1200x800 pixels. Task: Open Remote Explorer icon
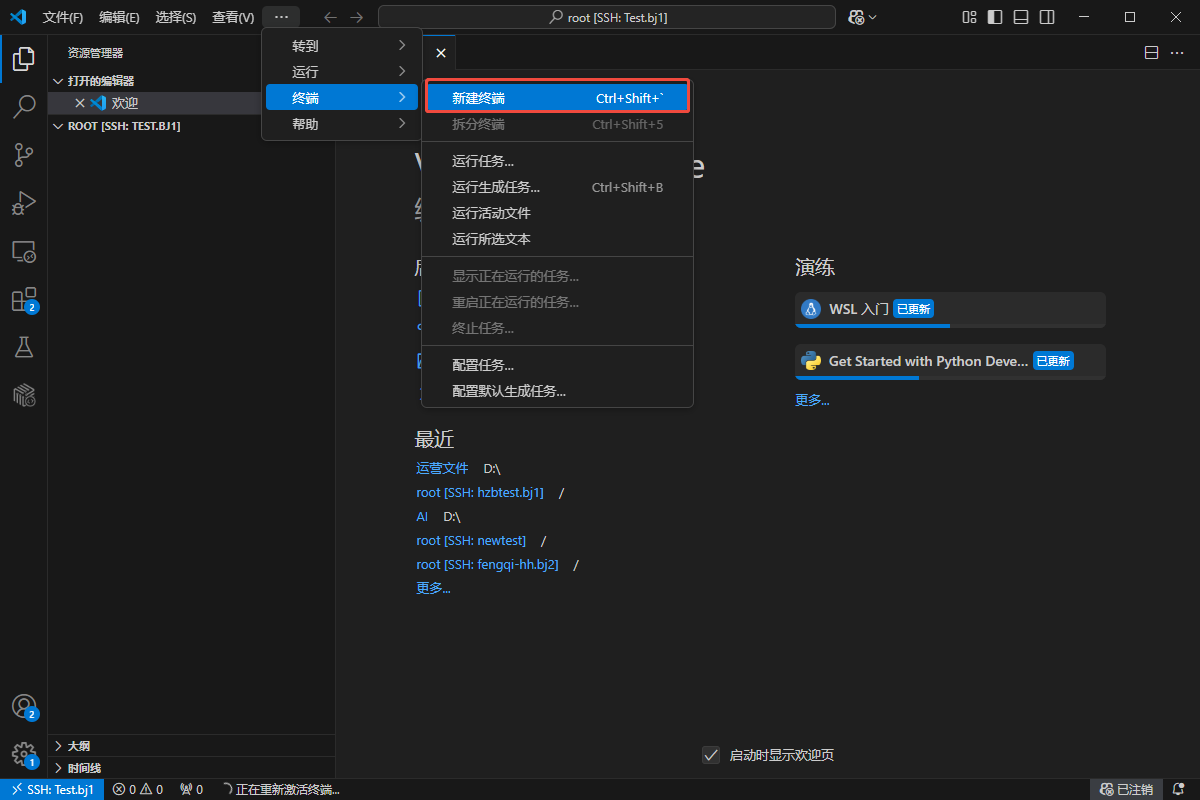pyautogui.click(x=24, y=252)
